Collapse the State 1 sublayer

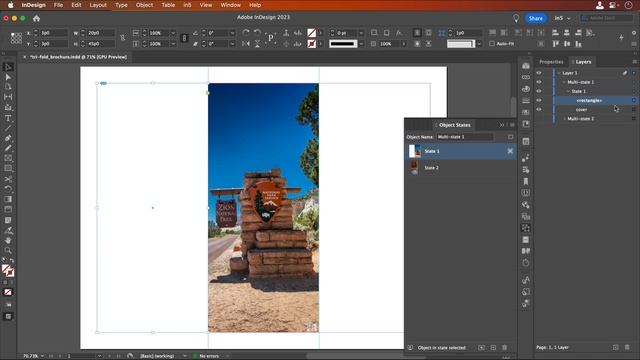(568, 91)
